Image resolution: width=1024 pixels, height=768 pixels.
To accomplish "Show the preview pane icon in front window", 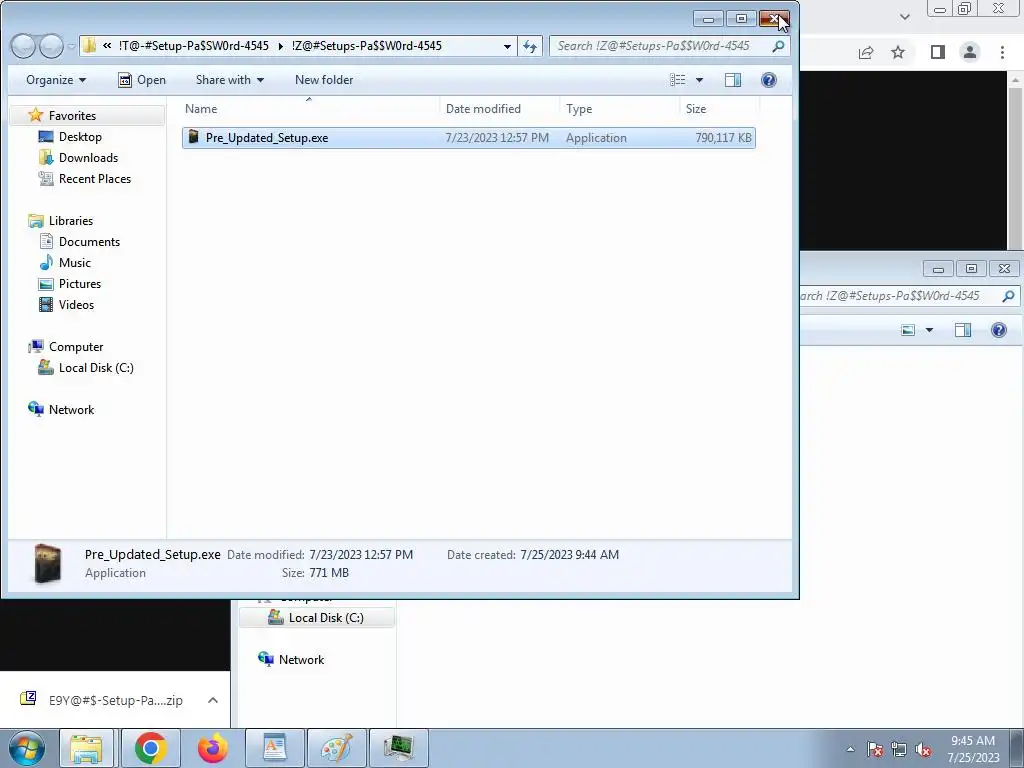I will click(x=733, y=80).
